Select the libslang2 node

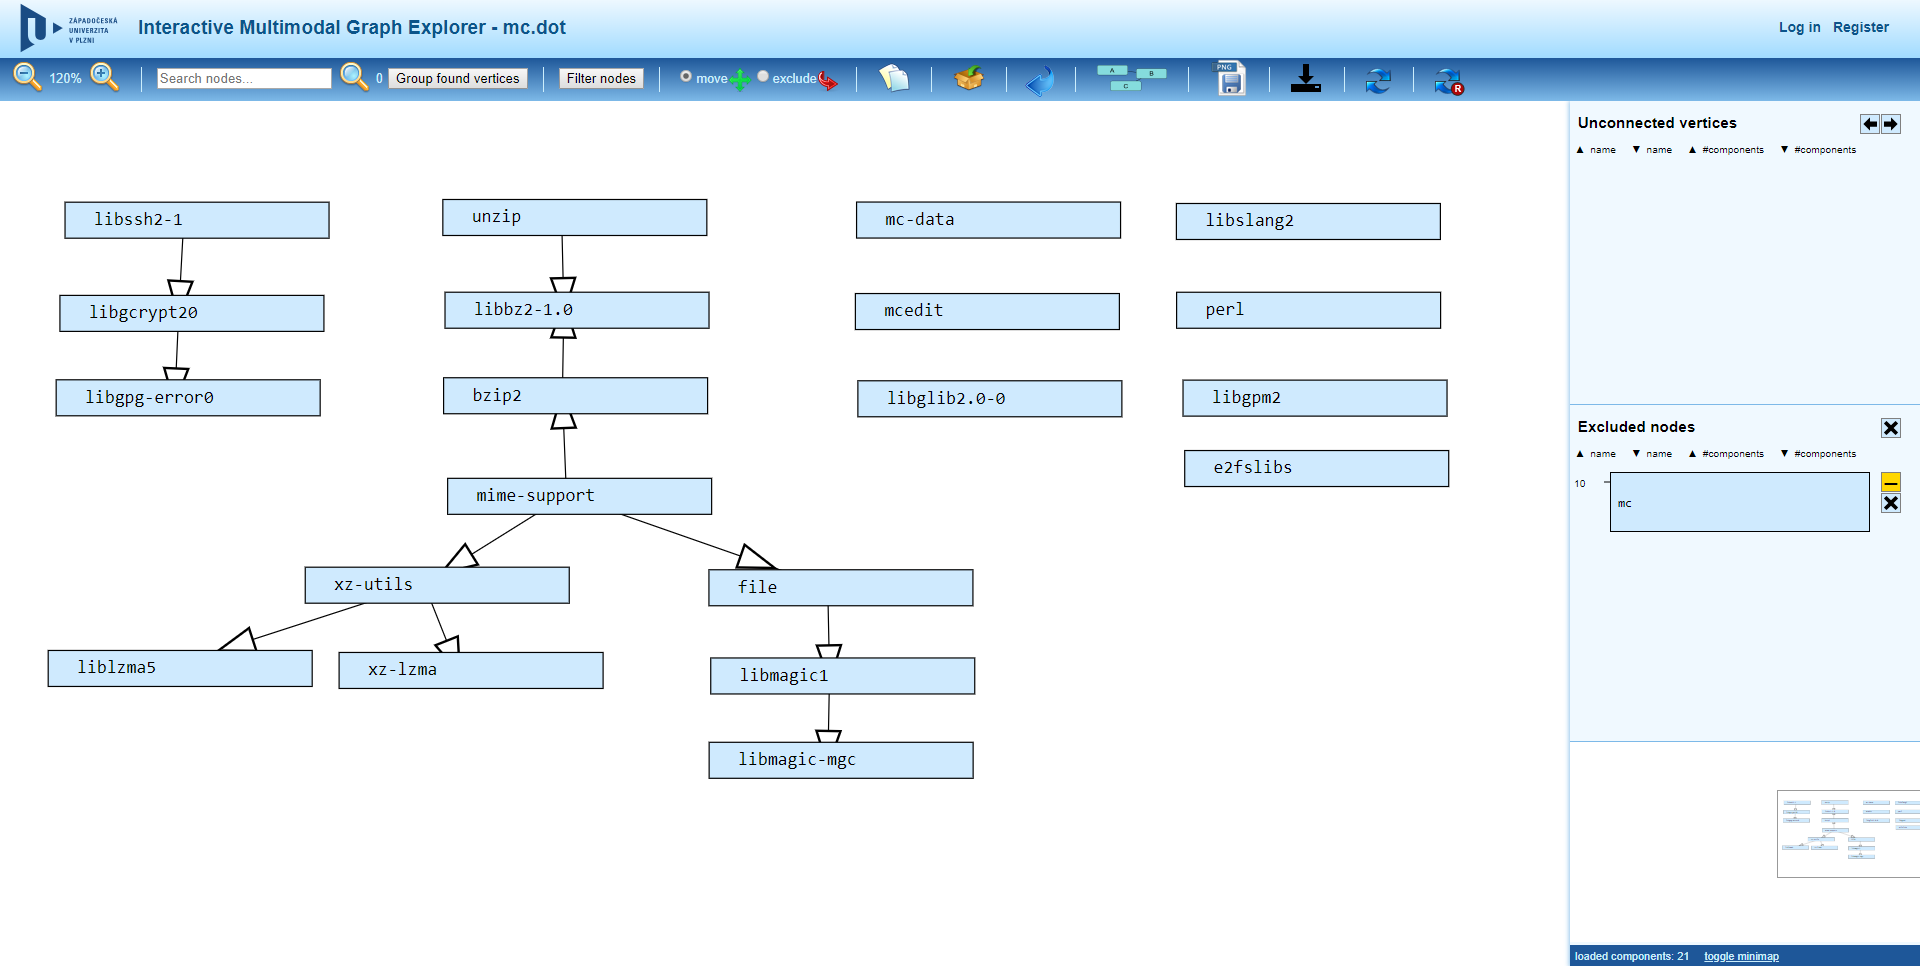[1308, 221]
